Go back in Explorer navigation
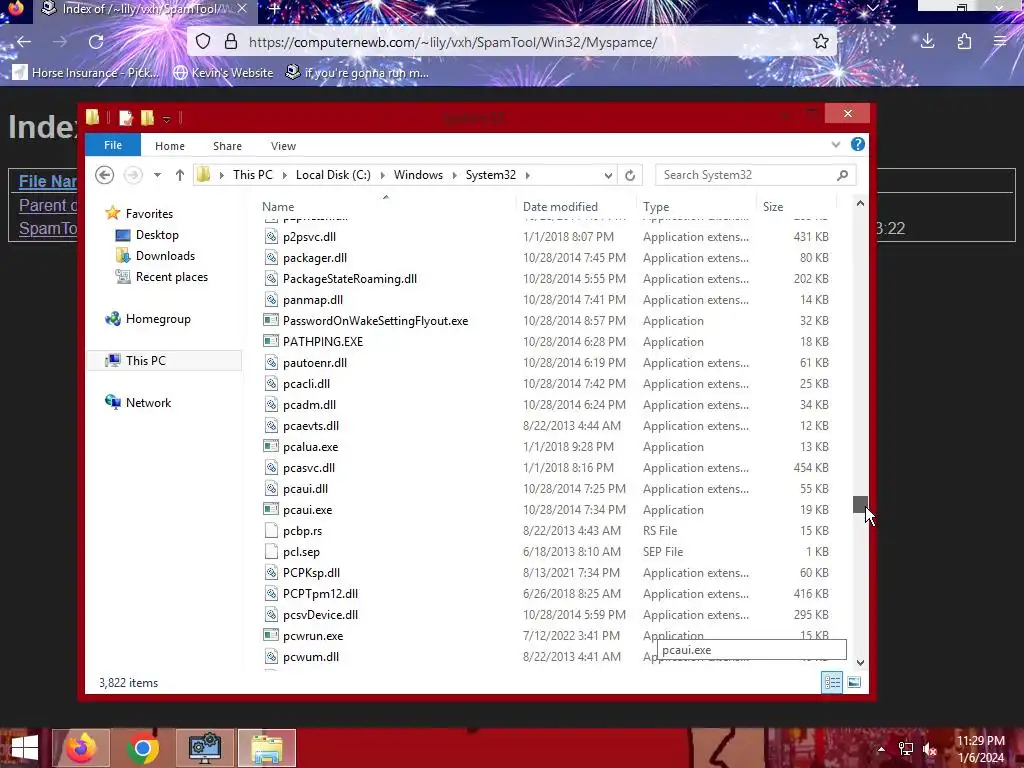 pyautogui.click(x=104, y=175)
